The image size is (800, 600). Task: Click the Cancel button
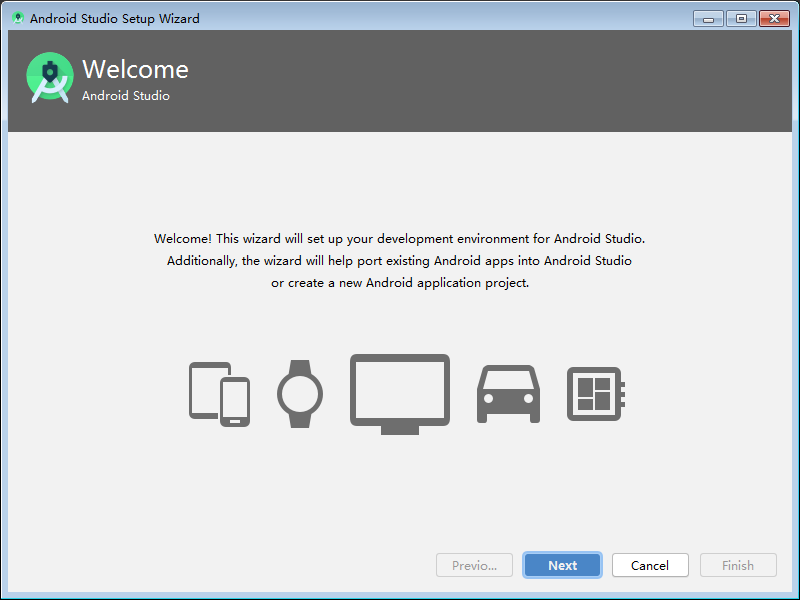[x=650, y=565]
